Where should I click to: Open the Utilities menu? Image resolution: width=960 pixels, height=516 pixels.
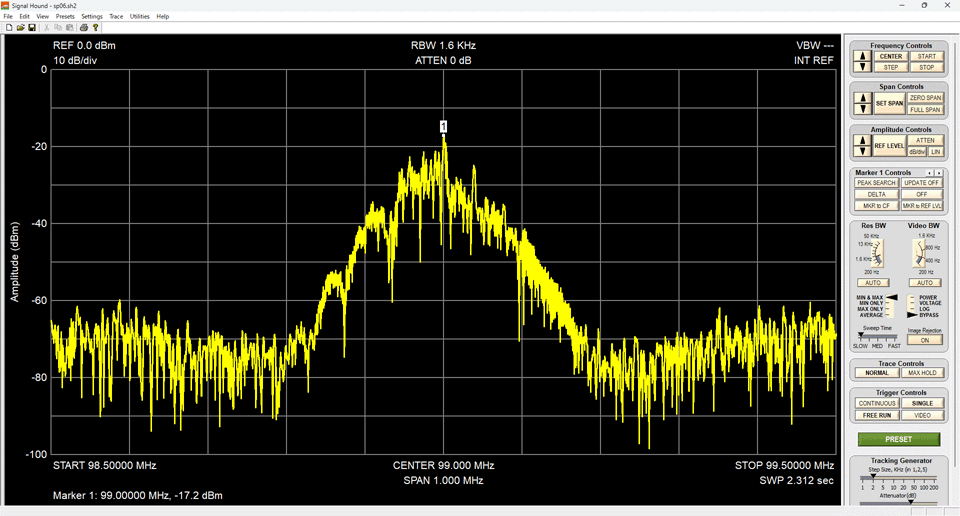pyautogui.click(x=140, y=17)
